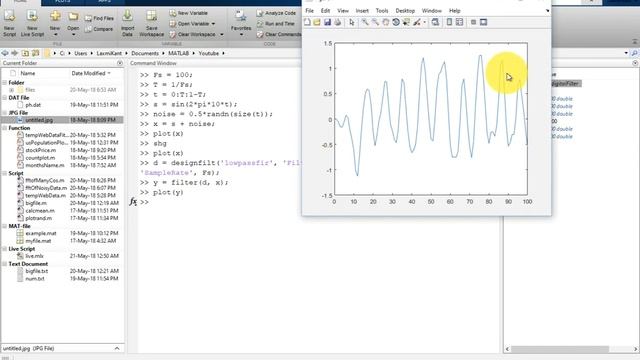640x360 pixels.
Task: Click the Favorites star icon
Action: (240, 16)
